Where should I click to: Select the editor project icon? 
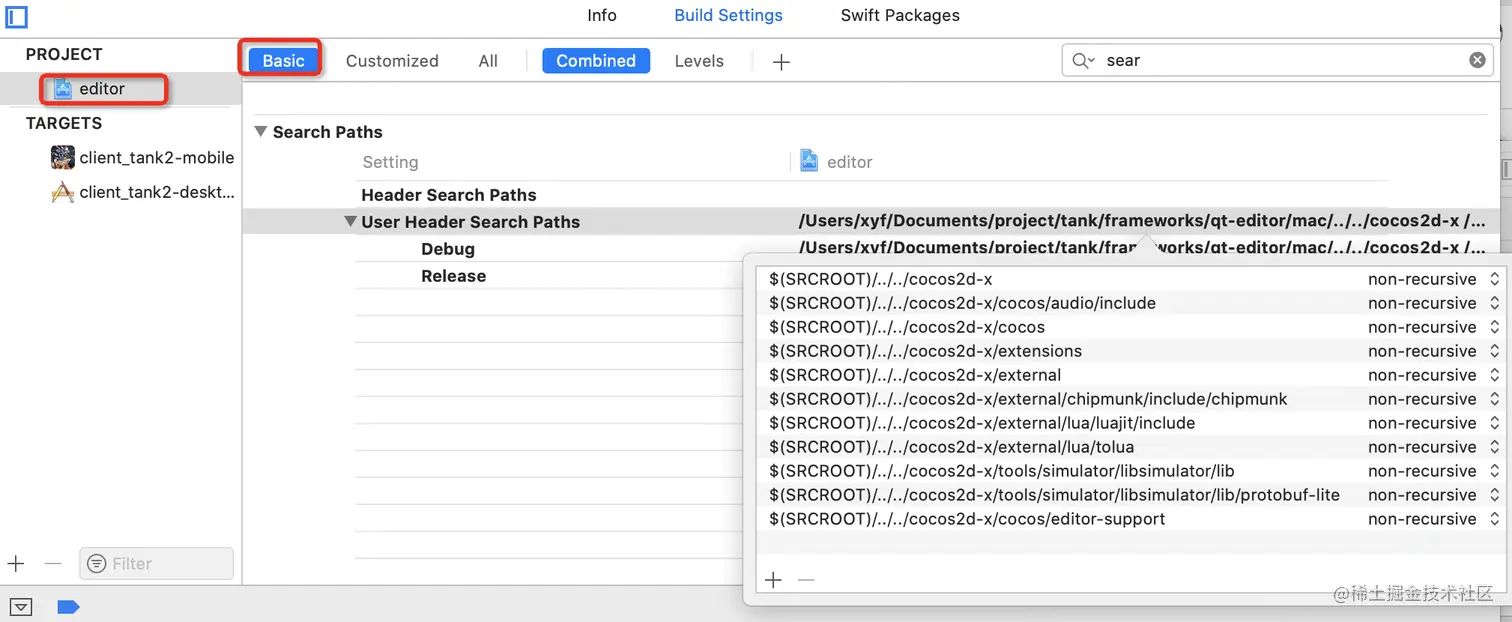(x=63, y=89)
